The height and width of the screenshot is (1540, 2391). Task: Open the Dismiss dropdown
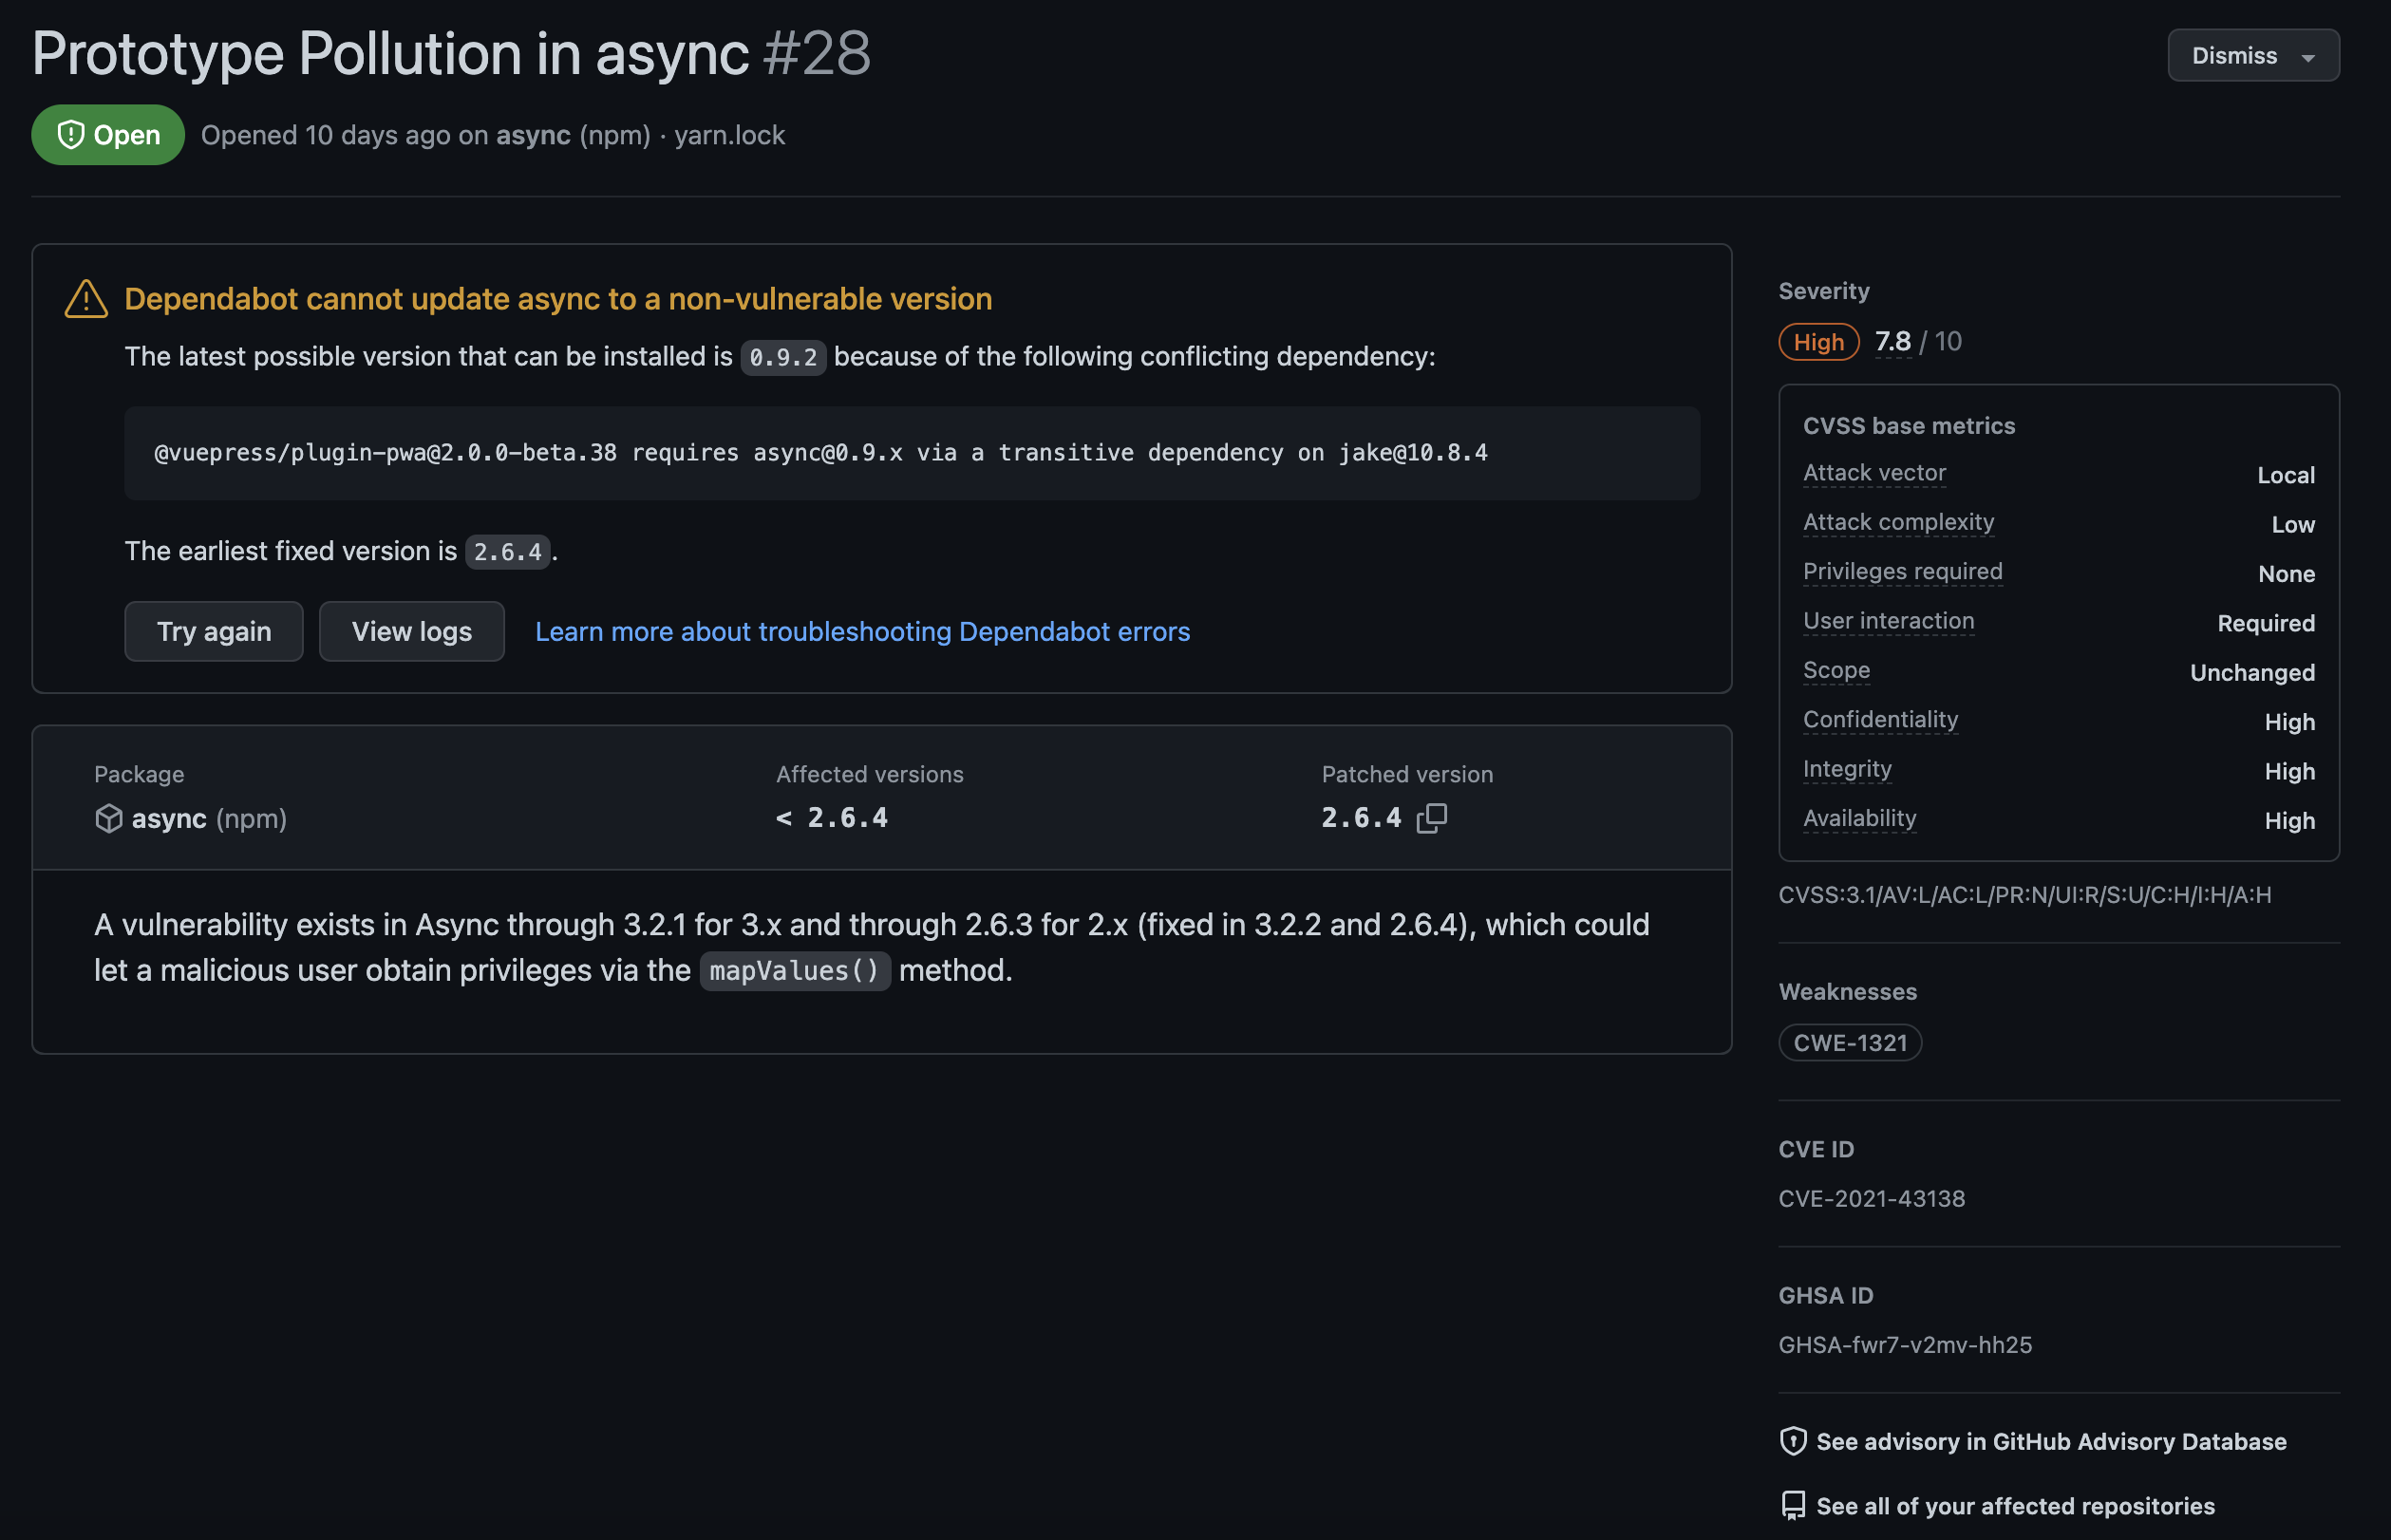(x=2252, y=55)
